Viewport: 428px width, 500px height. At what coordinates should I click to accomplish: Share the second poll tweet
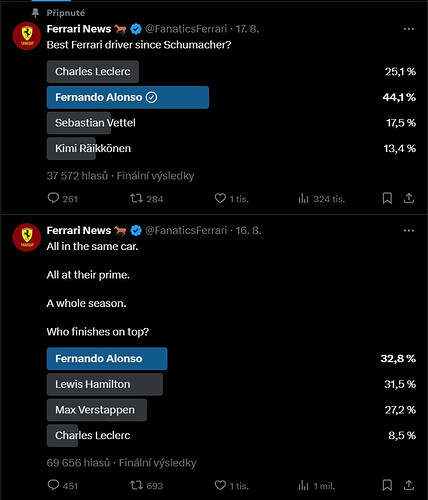tap(409, 485)
